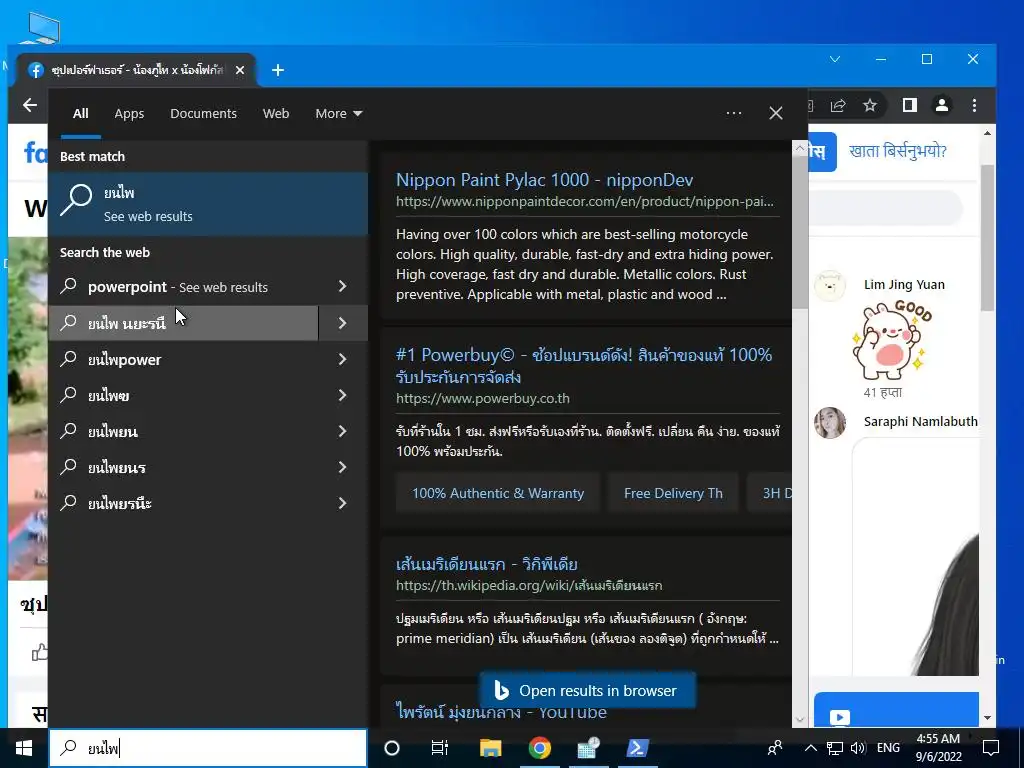Image resolution: width=1024 pixels, height=768 pixels.
Task: Select the All search filter tab
Action: (x=80, y=114)
